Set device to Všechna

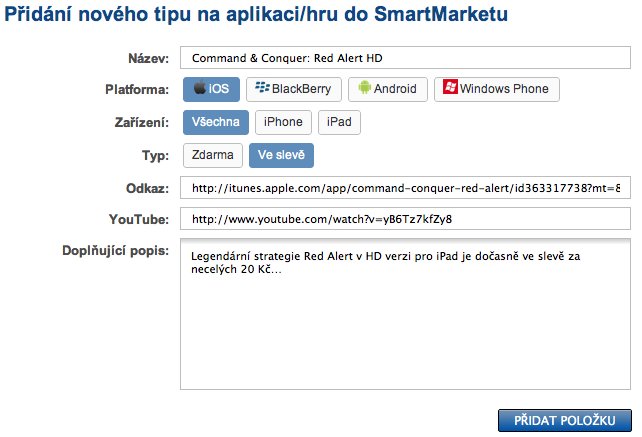coord(215,122)
